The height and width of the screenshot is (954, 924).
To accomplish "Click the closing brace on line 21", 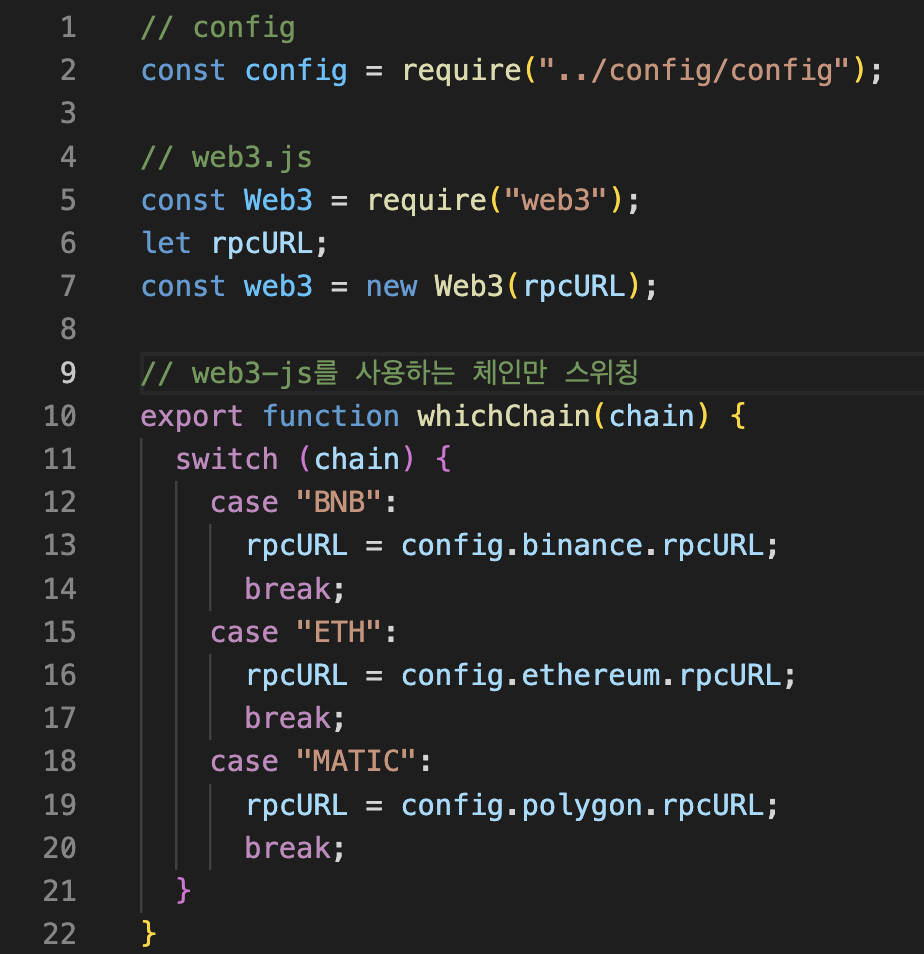I will [x=183, y=891].
